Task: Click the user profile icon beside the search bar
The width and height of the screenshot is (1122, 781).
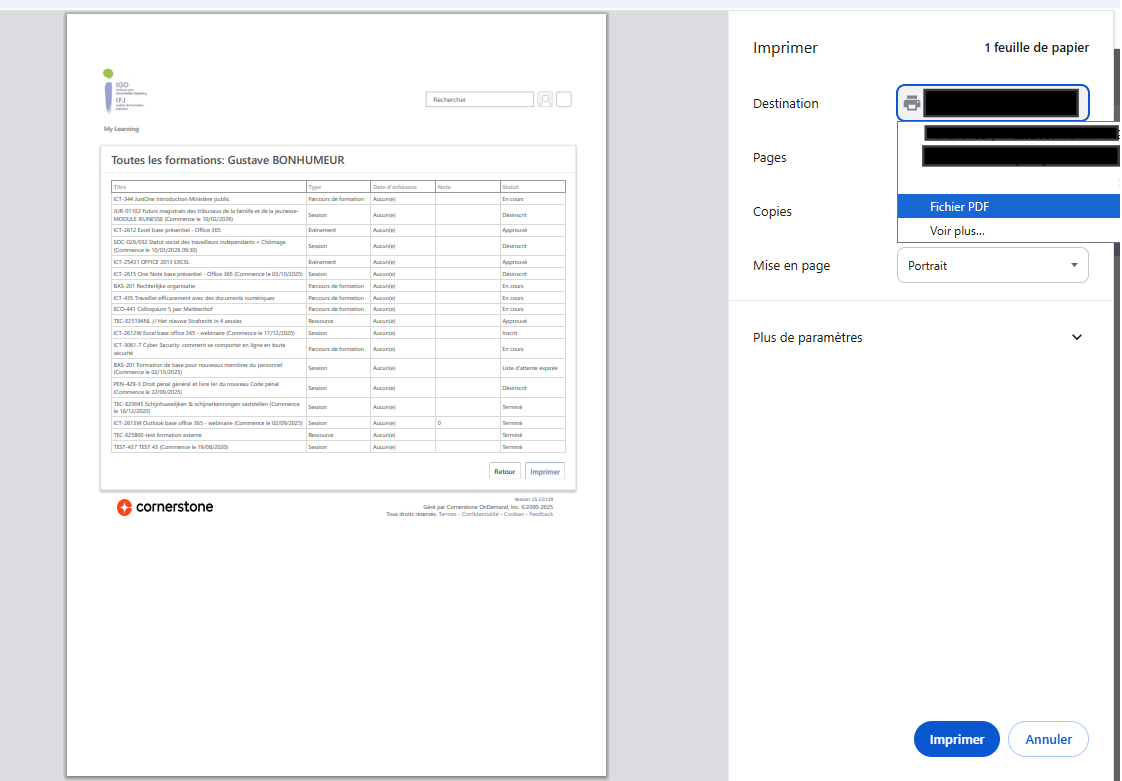Action: [545, 99]
